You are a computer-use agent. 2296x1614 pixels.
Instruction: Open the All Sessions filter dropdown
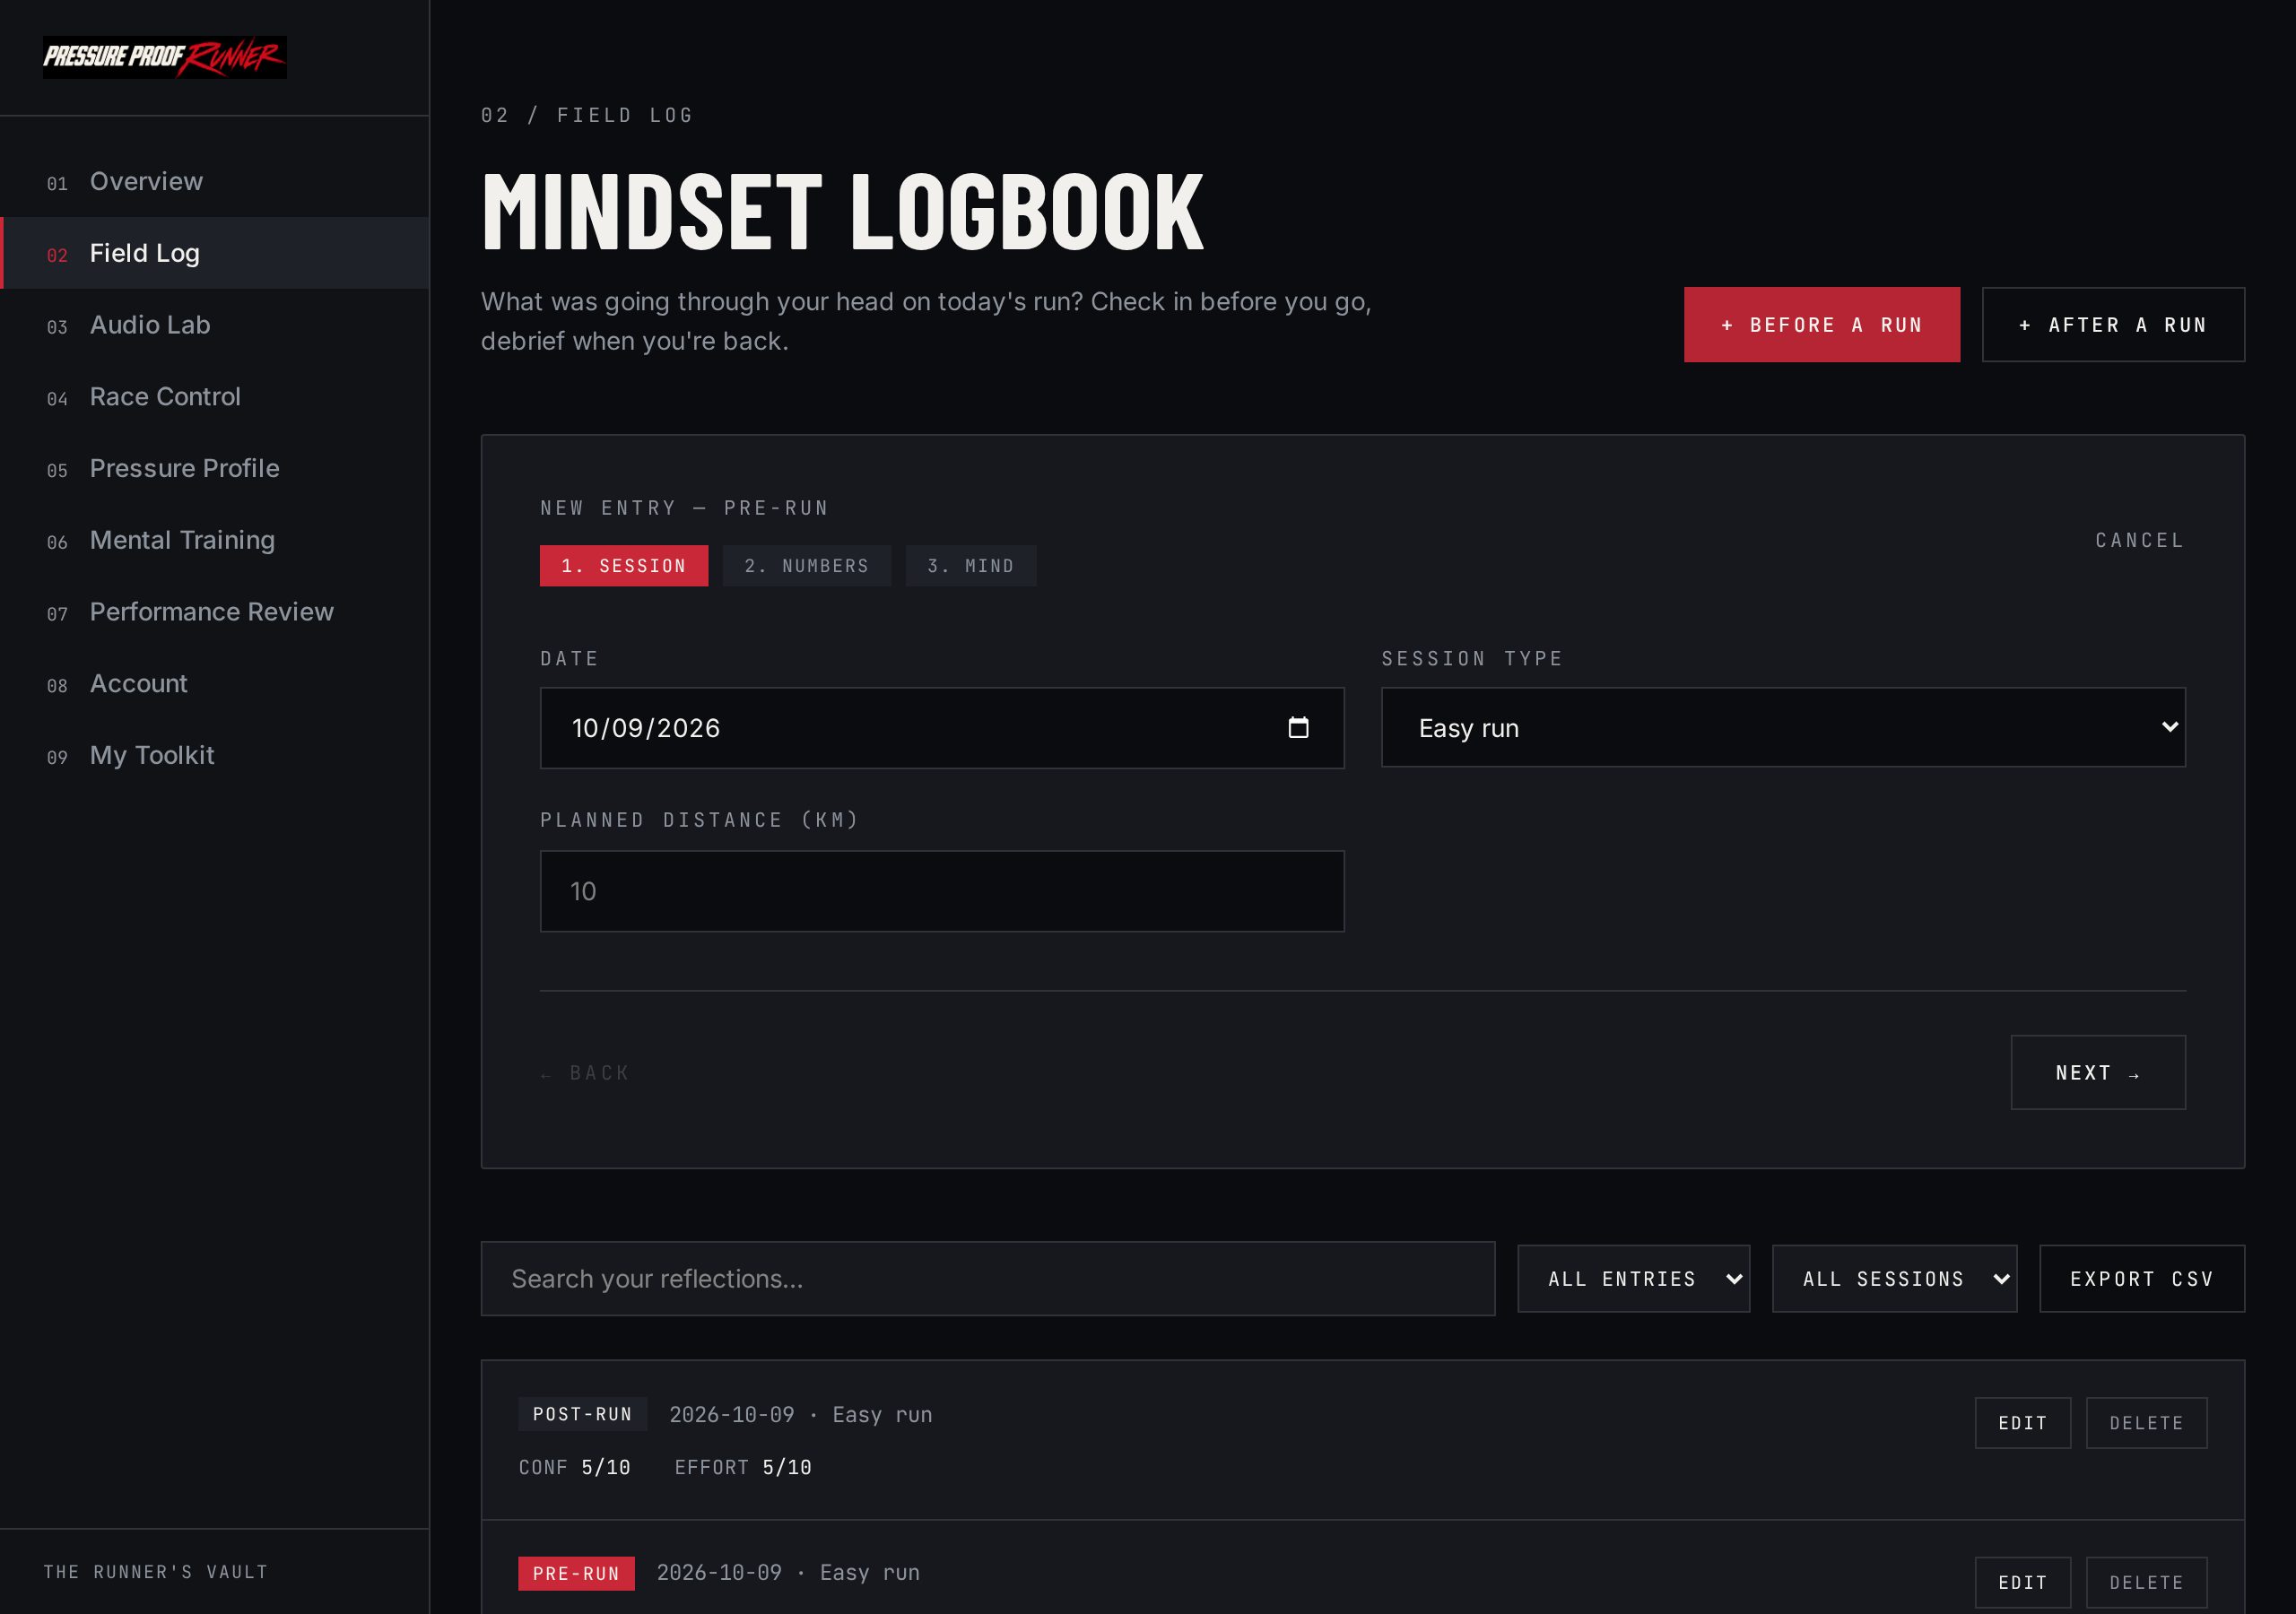coord(1894,1279)
